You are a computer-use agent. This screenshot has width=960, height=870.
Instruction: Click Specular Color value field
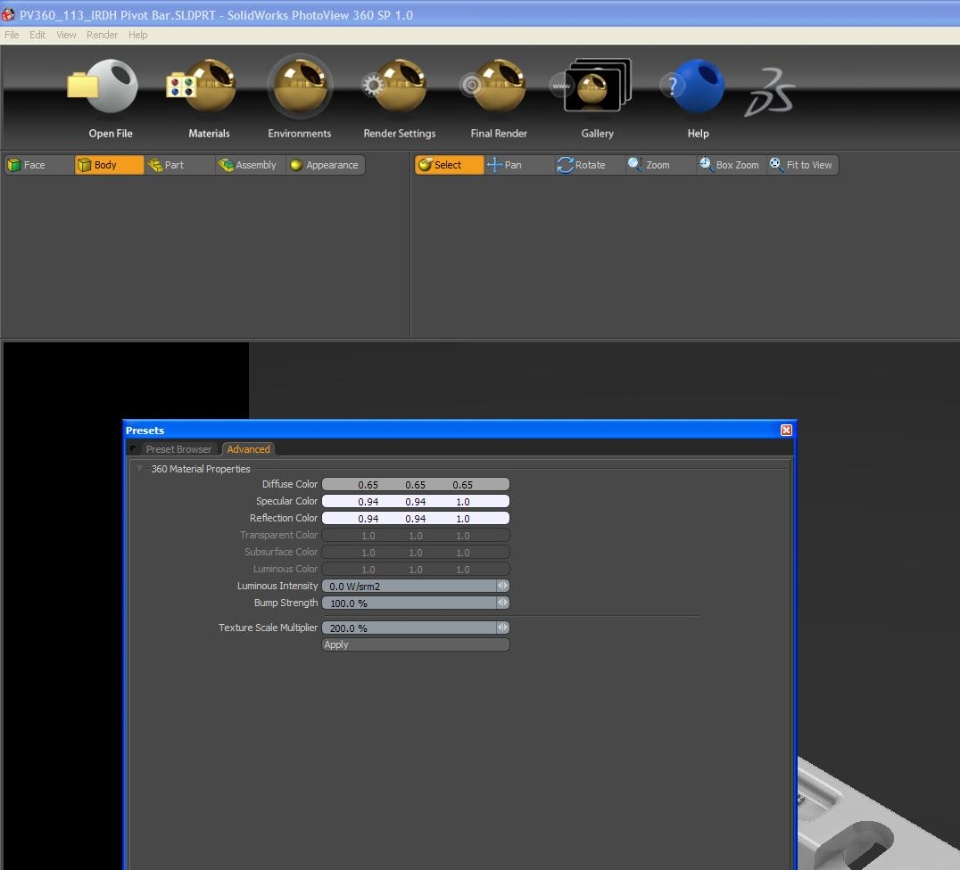coord(415,501)
